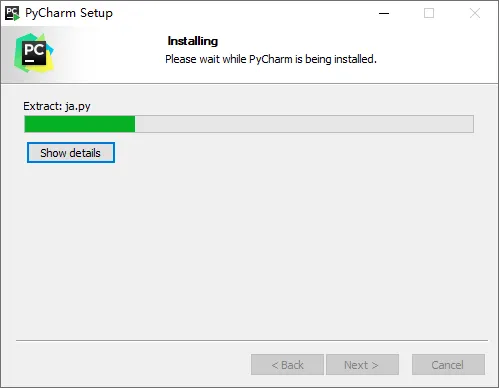Screen dimensions: 499x388
Task: Click the grayed-out maximize window icon
Action: pyautogui.click(x=429, y=13)
